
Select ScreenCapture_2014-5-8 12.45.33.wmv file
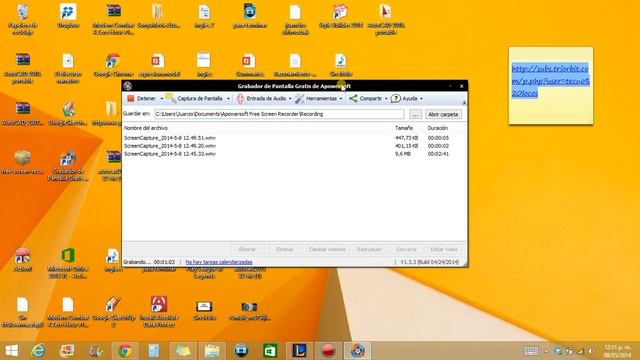(x=170, y=154)
